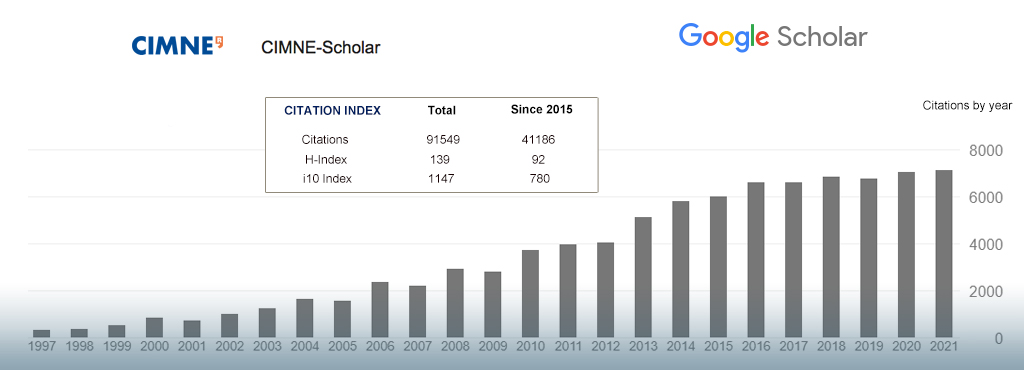Click total citations value 91549
This screenshot has height=370, width=1024.
coord(442,140)
